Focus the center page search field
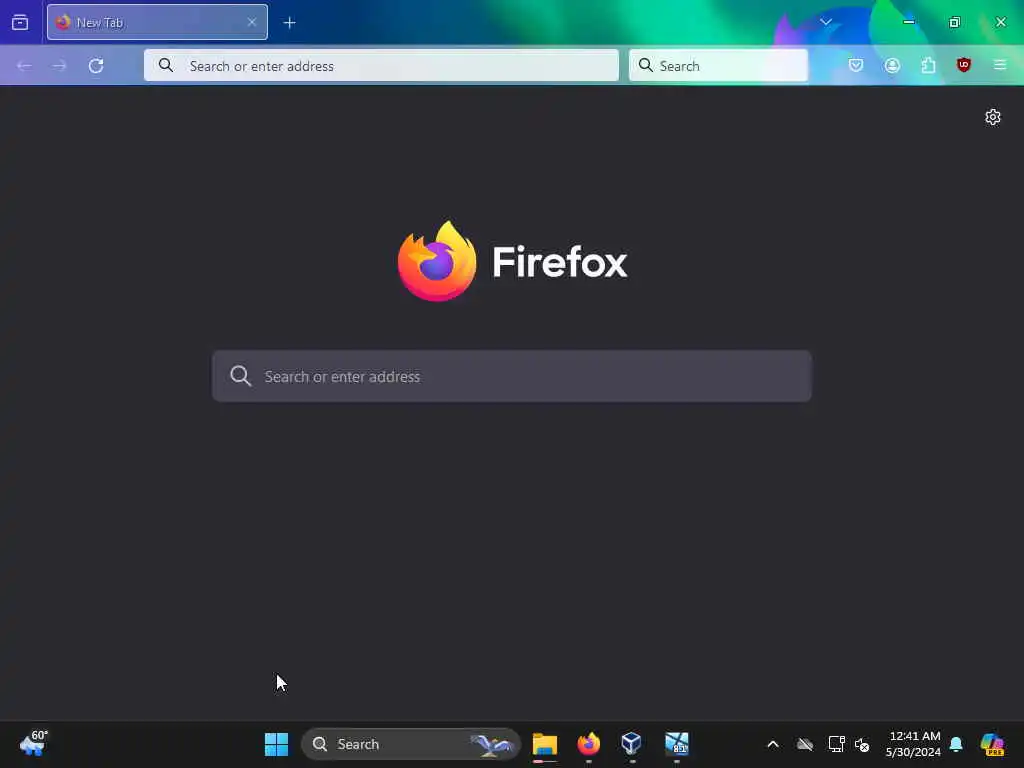This screenshot has height=768, width=1024. (512, 376)
